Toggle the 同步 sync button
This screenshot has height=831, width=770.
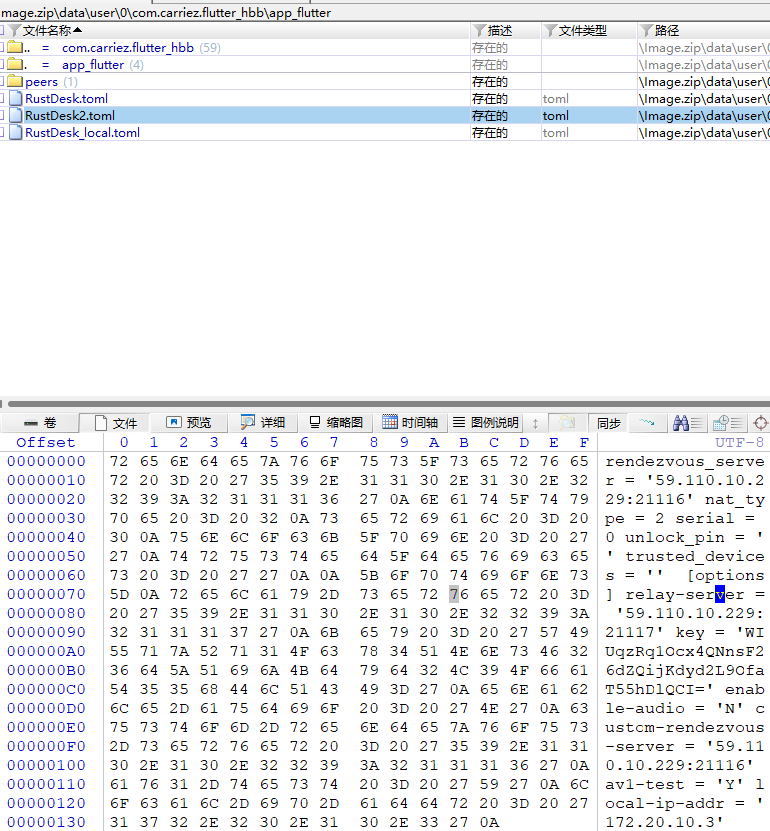pyautogui.click(x=608, y=423)
